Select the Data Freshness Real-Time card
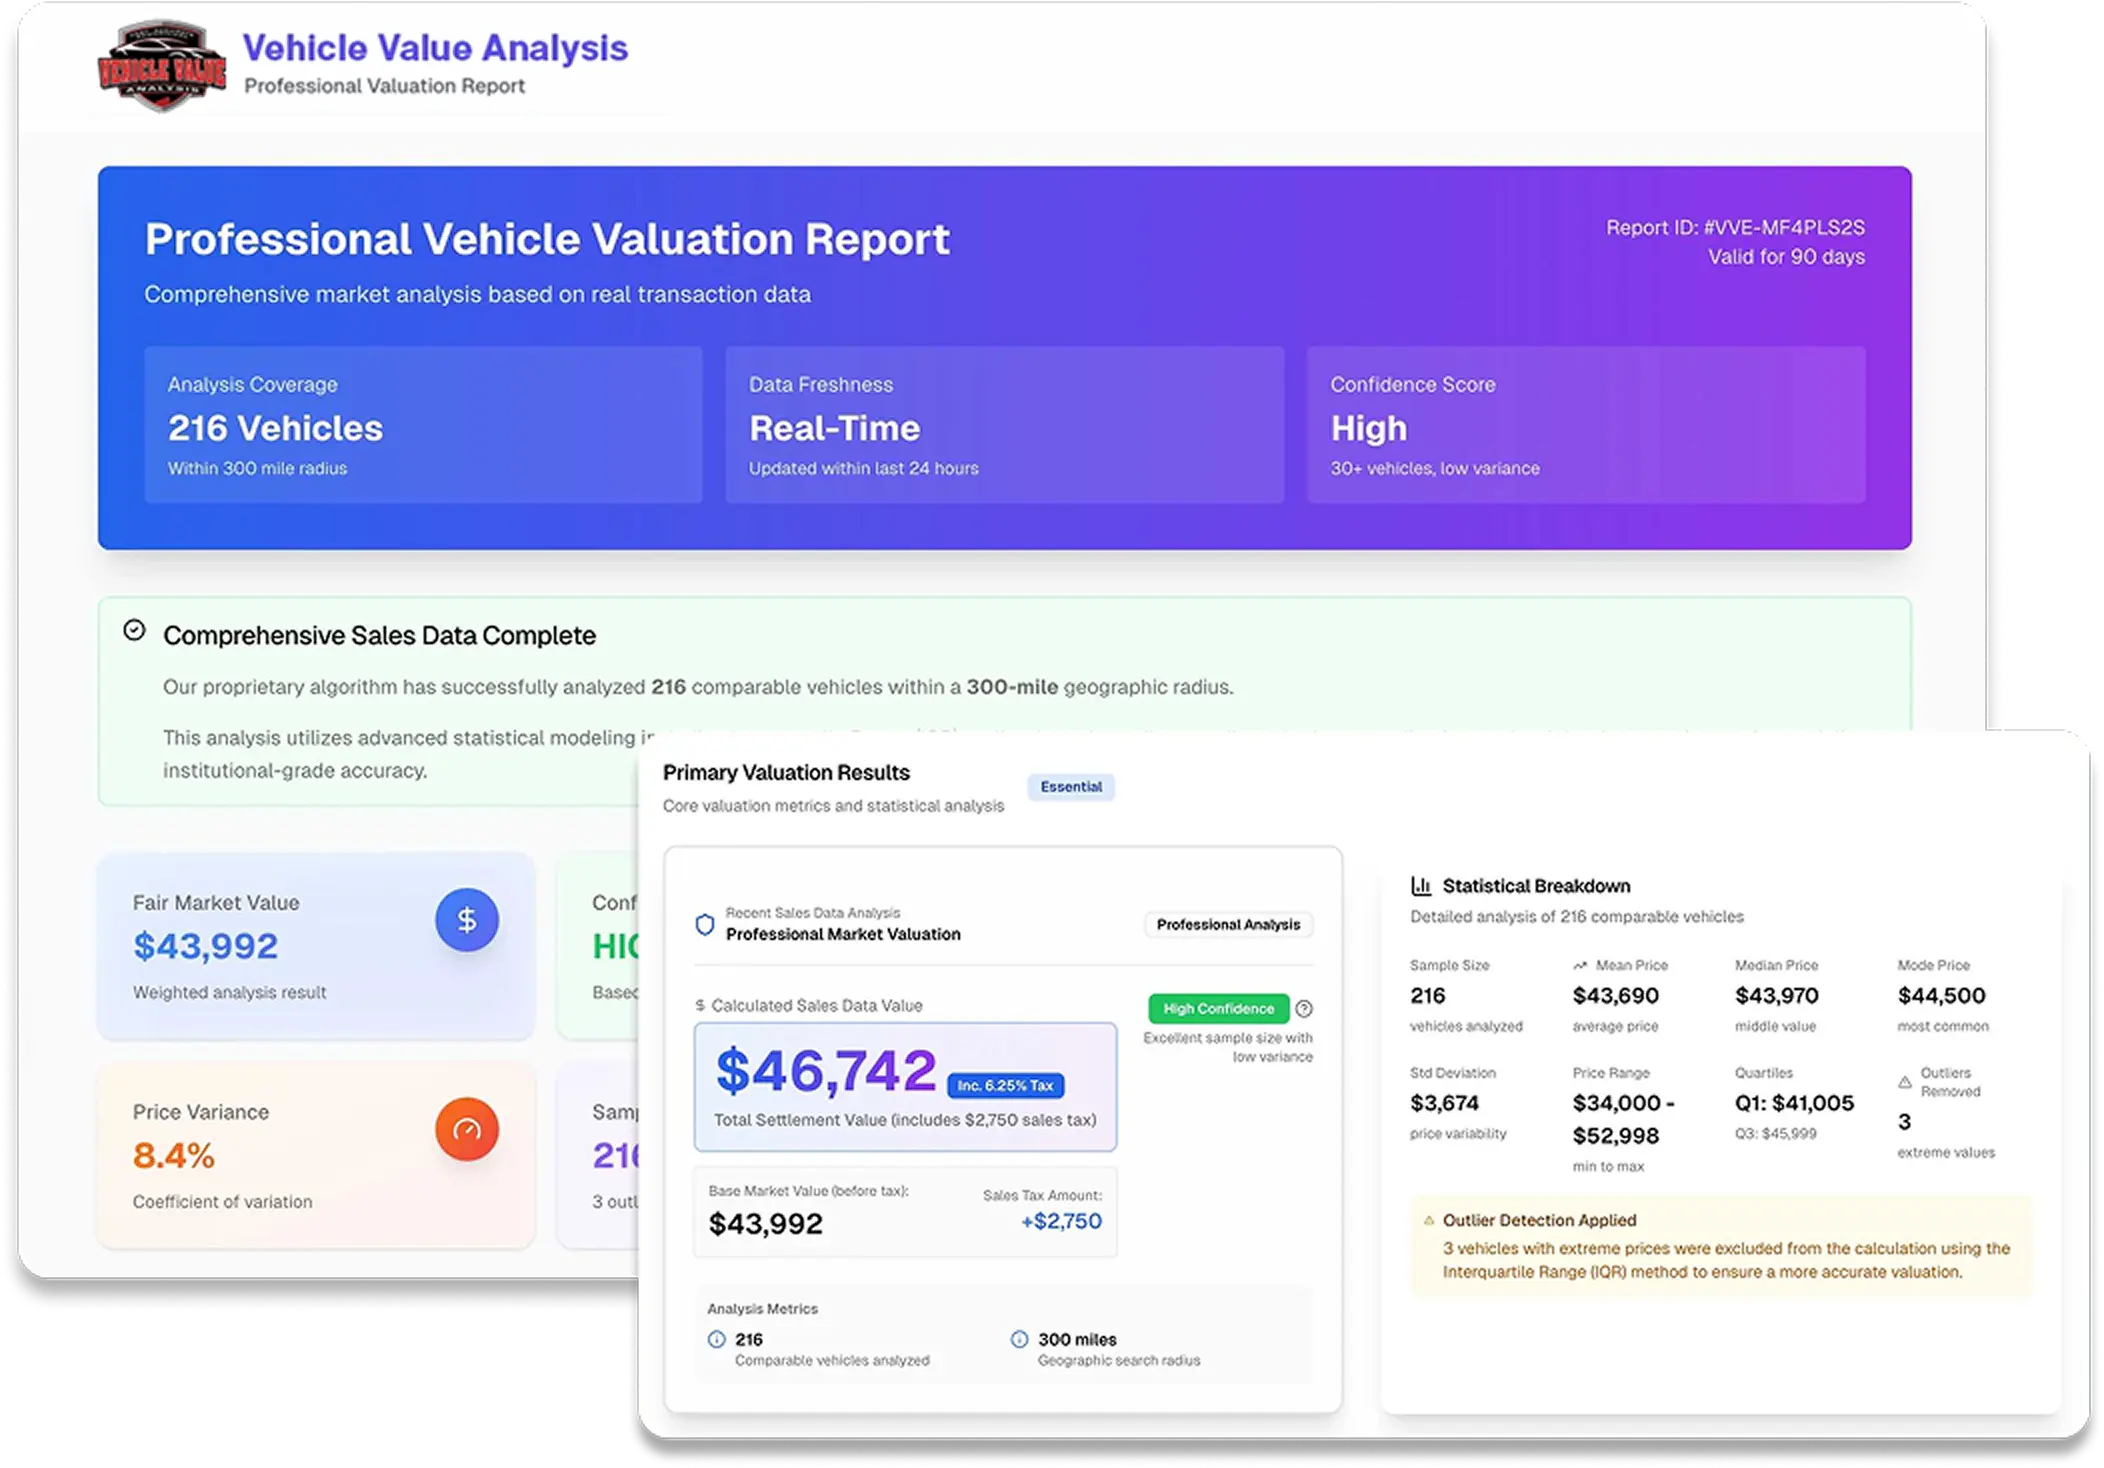The image size is (2104, 1468). pos(1004,425)
